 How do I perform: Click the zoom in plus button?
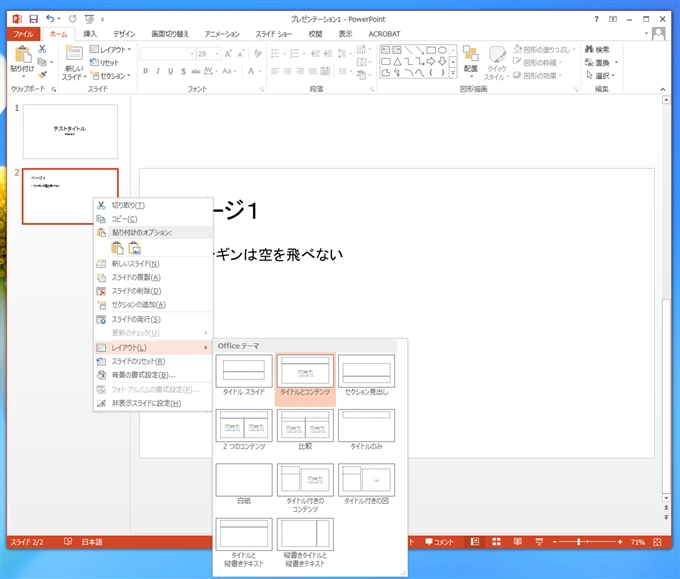(x=620, y=542)
